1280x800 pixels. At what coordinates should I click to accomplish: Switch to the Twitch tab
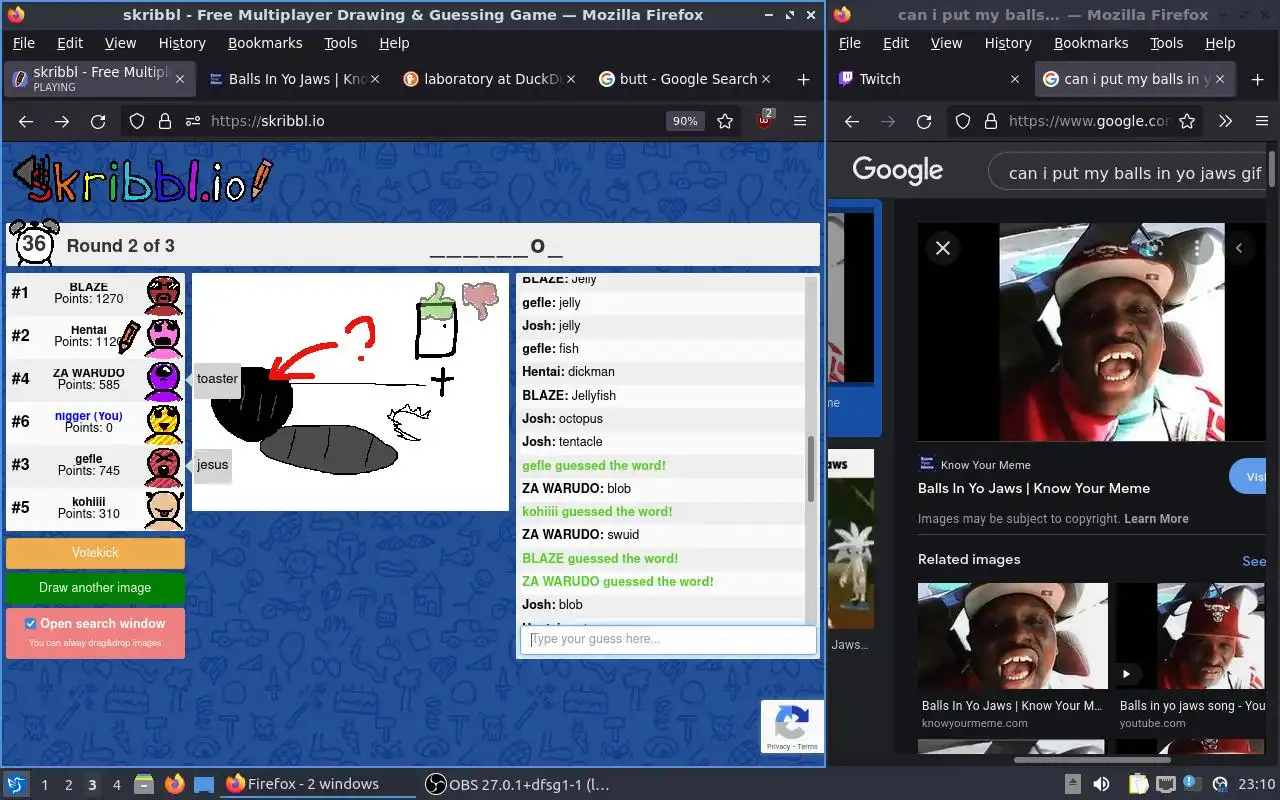tap(929, 79)
